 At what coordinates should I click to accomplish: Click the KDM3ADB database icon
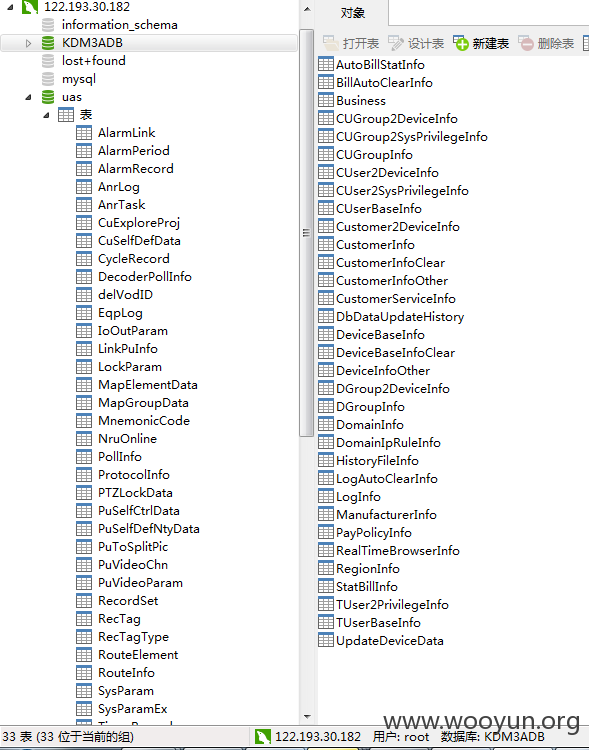tap(48, 43)
